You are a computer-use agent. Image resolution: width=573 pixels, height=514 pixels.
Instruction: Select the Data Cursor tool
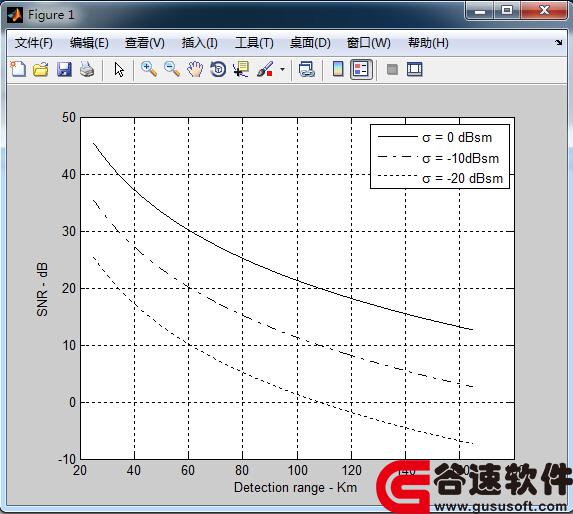[241, 69]
